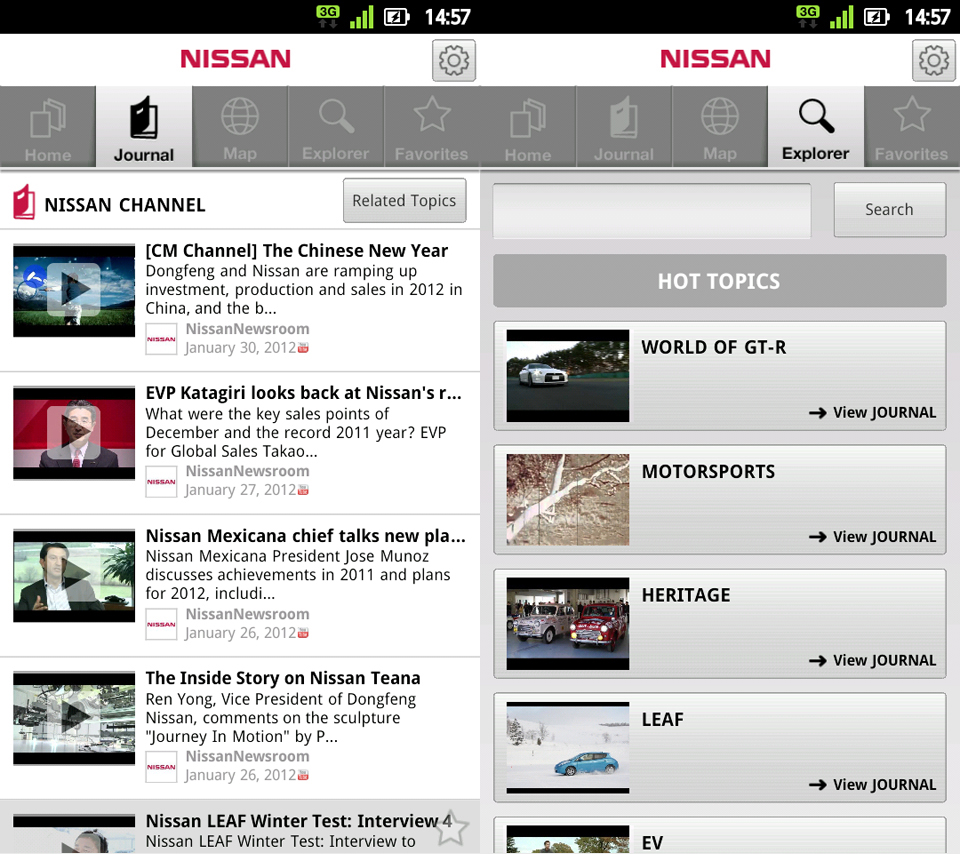Open Explorer tab from the Journal screen

(x=336, y=127)
